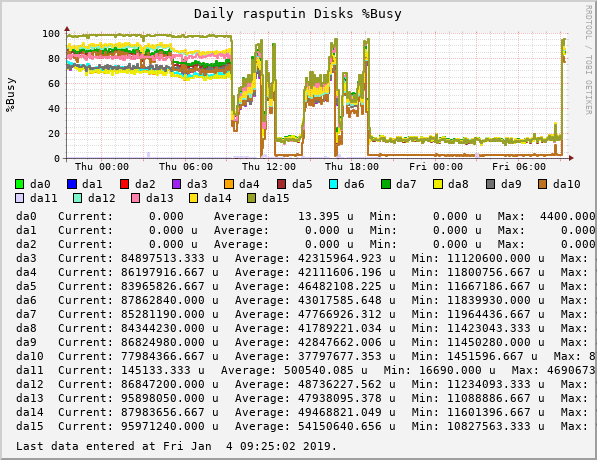Click the da3 purple legend swatch
597x460 pixels.
[x=177, y=184]
